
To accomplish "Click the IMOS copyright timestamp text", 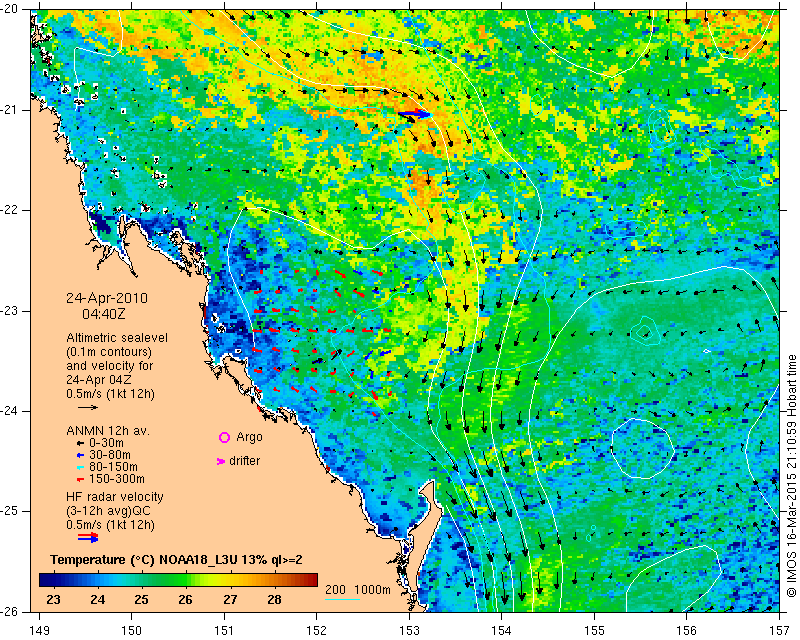I will click(792, 476).
